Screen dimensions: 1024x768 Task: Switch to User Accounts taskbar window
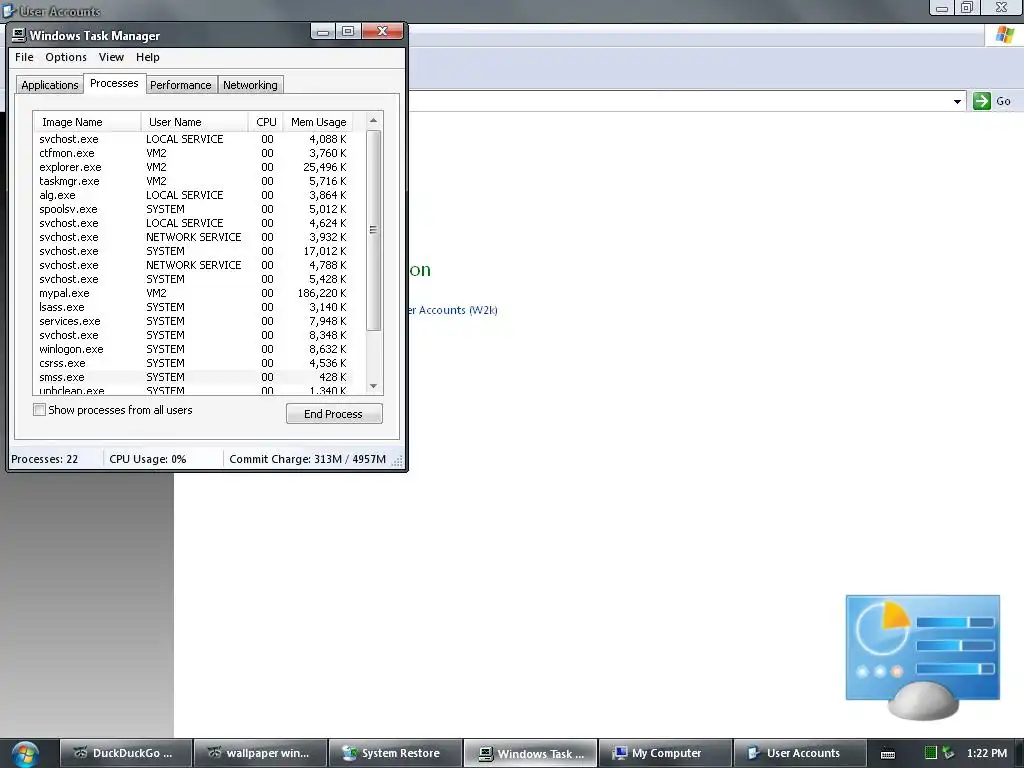click(799, 753)
